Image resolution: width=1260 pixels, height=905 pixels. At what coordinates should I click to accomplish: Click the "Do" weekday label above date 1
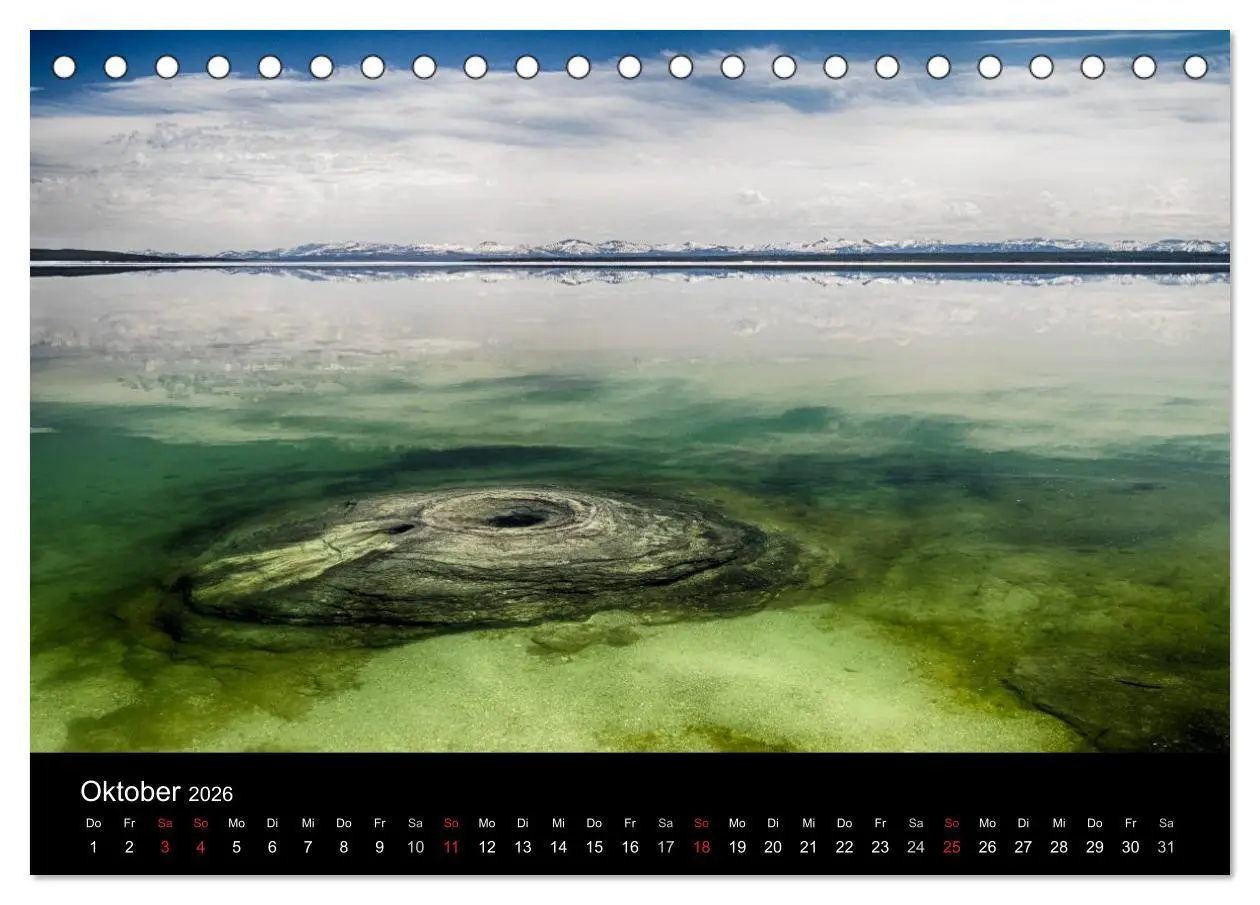click(94, 823)
